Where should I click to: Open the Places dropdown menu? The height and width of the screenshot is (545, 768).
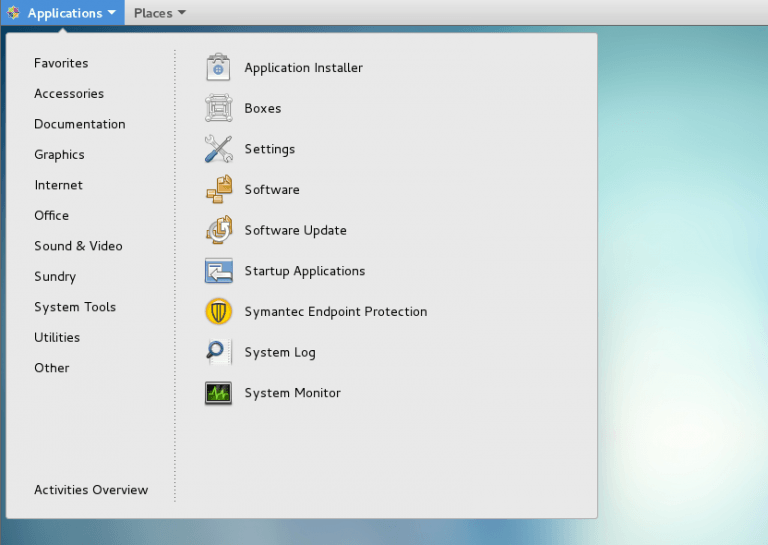click(x=160, y=13)
